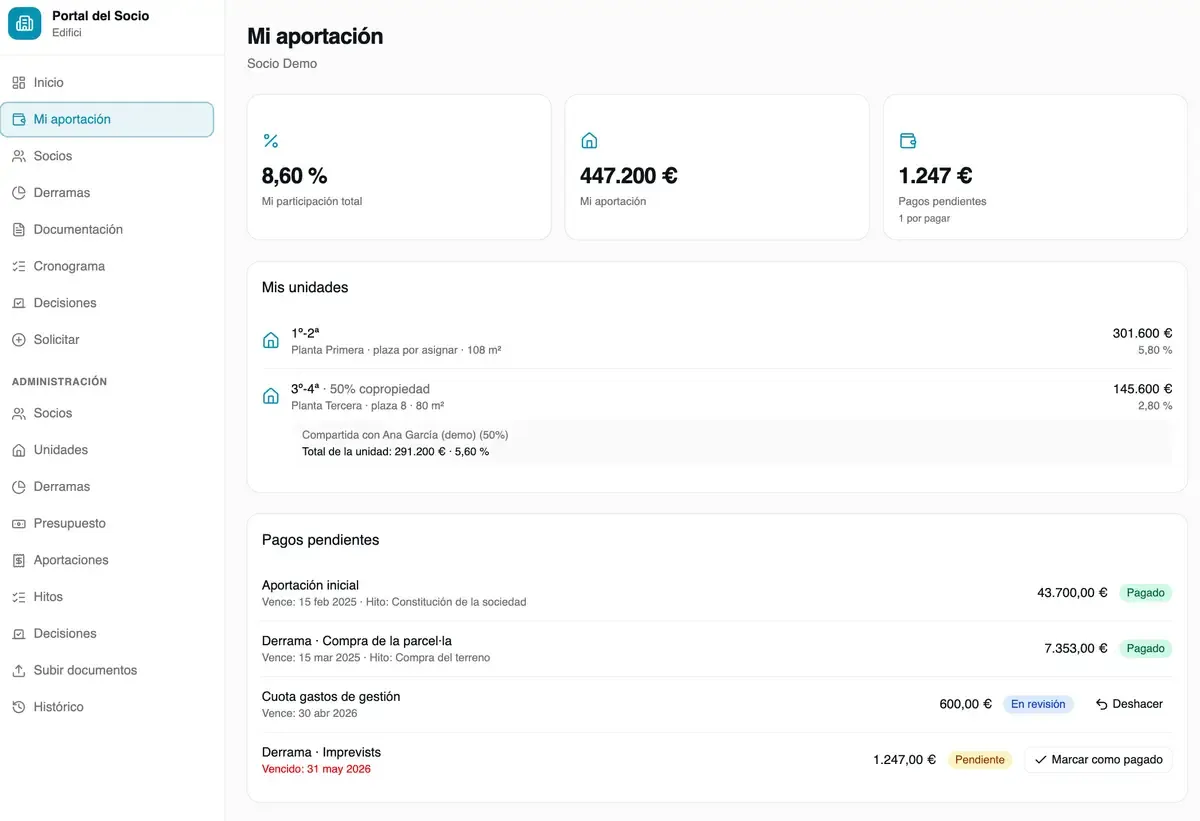The width and height of the screenshot is (1200, 821).
Task: Click the checklist icon beside Hitos
Action: (x=18, y=597)
